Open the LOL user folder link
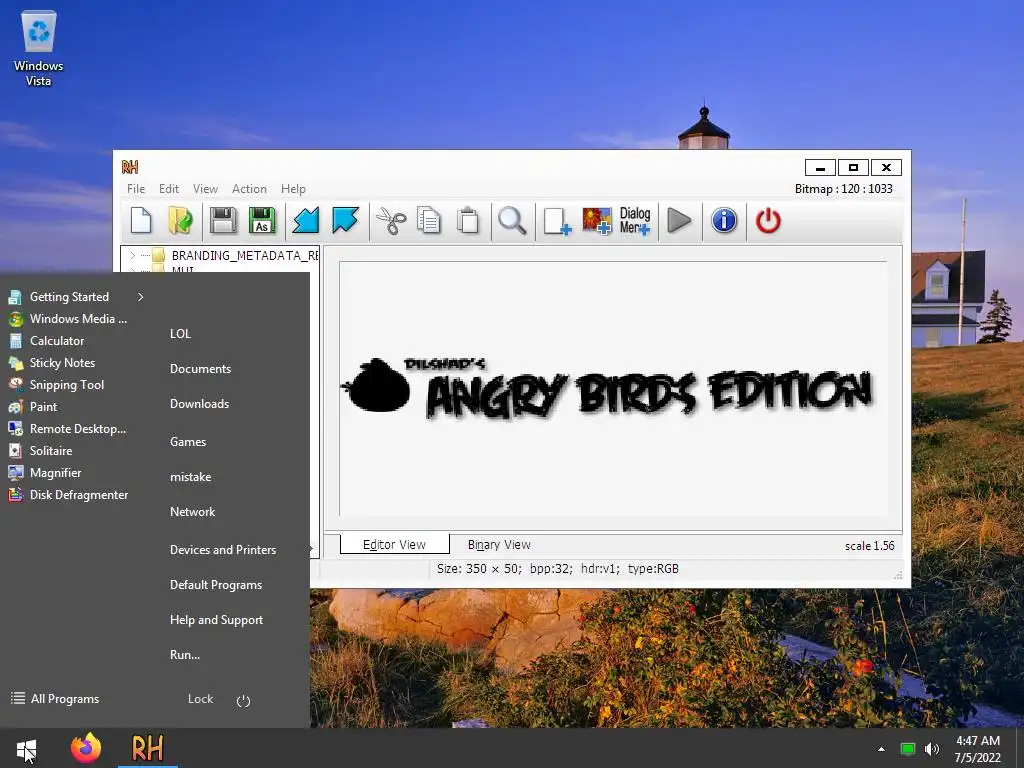The height and width of the screenshot is (768, 1024). (x=180, y=334)
